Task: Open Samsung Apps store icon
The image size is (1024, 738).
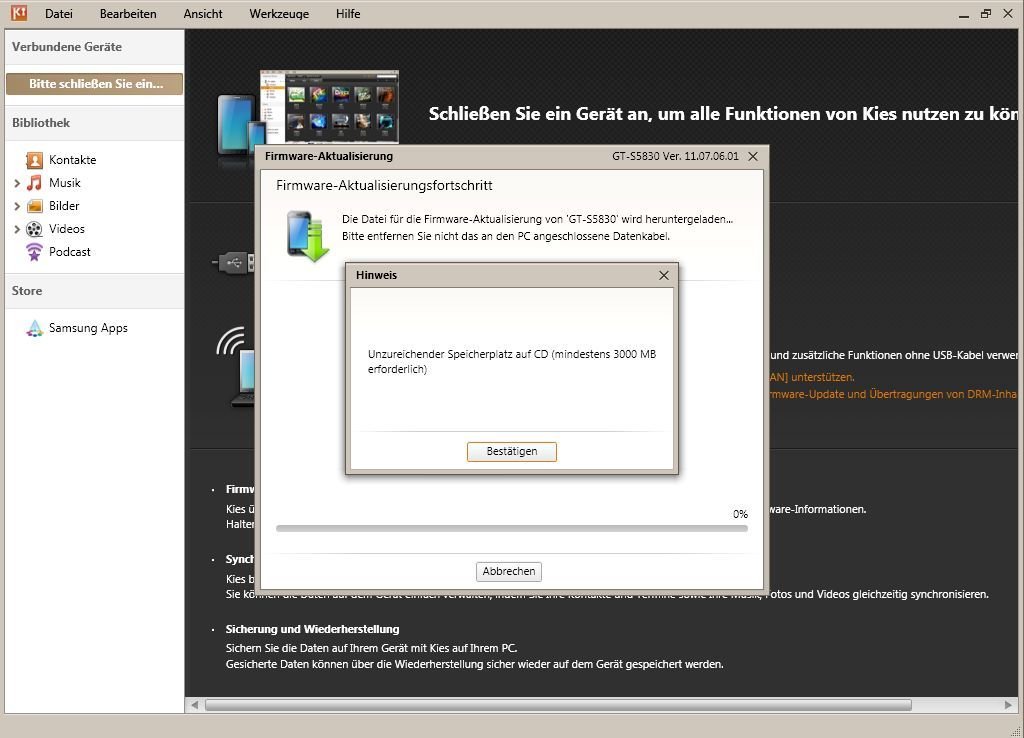Action: 34,328
